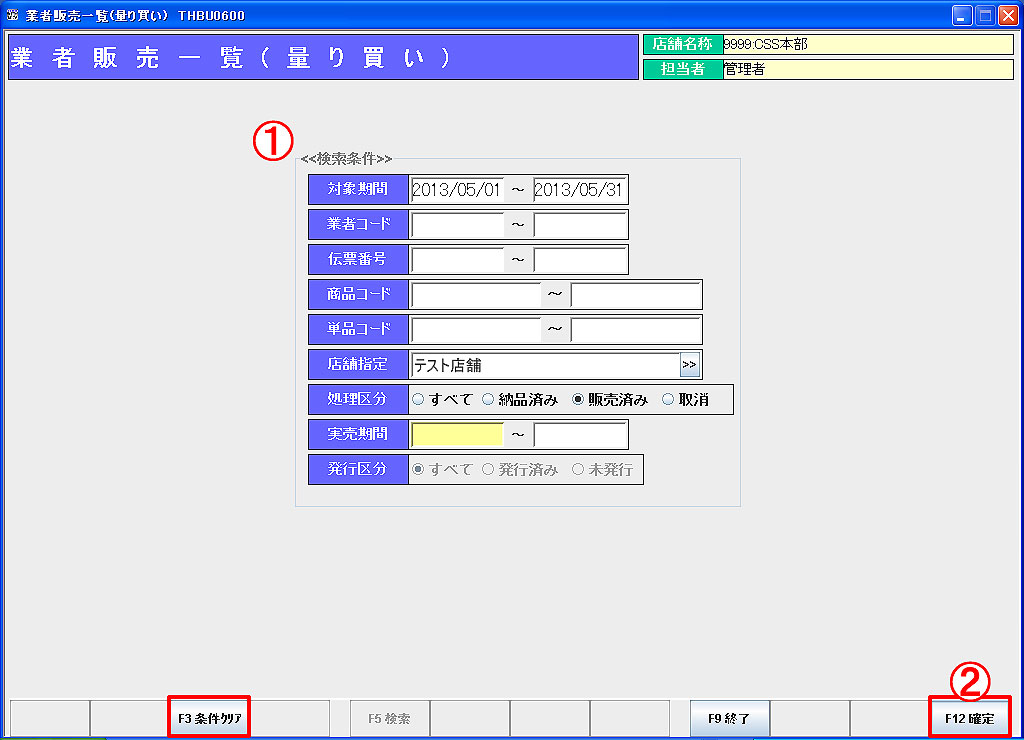The width and height of the screenshot is (1024, 740).
Task: Click the F9 終了 button
Action: [x=730, y=718]
